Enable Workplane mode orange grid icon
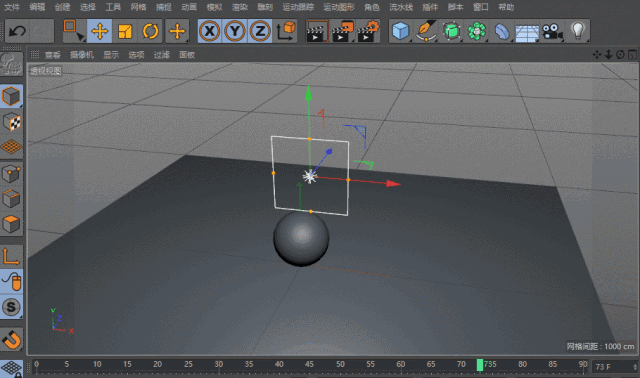 coord(11,147)
